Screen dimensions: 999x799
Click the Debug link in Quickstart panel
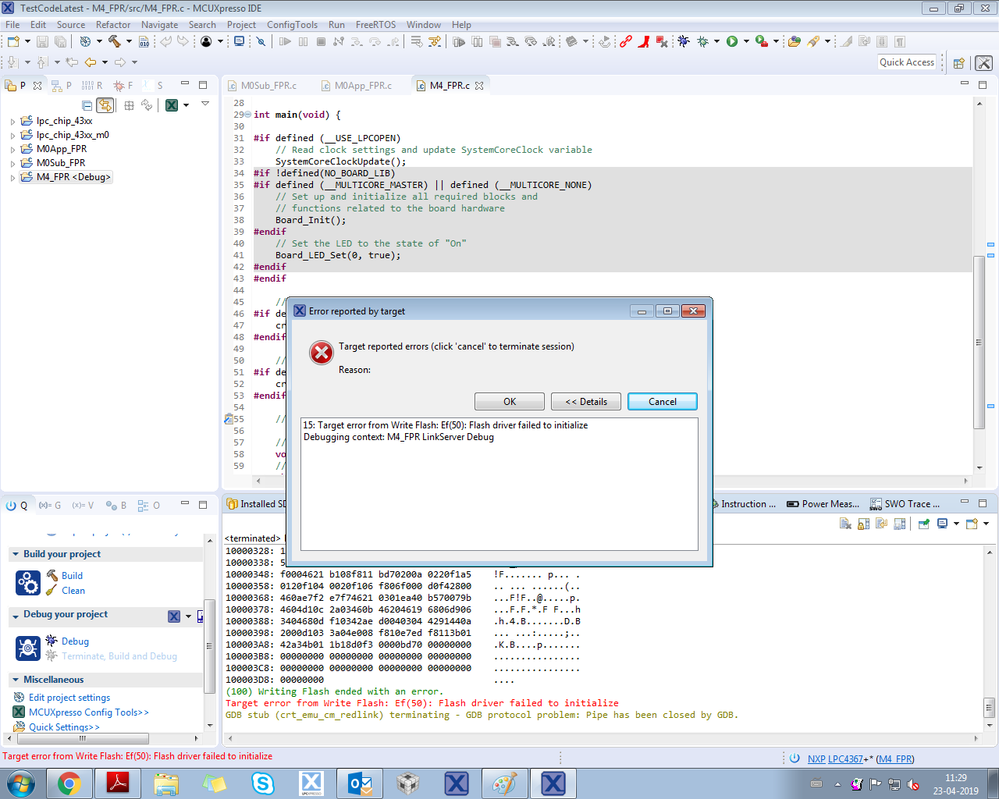(75, 642)
